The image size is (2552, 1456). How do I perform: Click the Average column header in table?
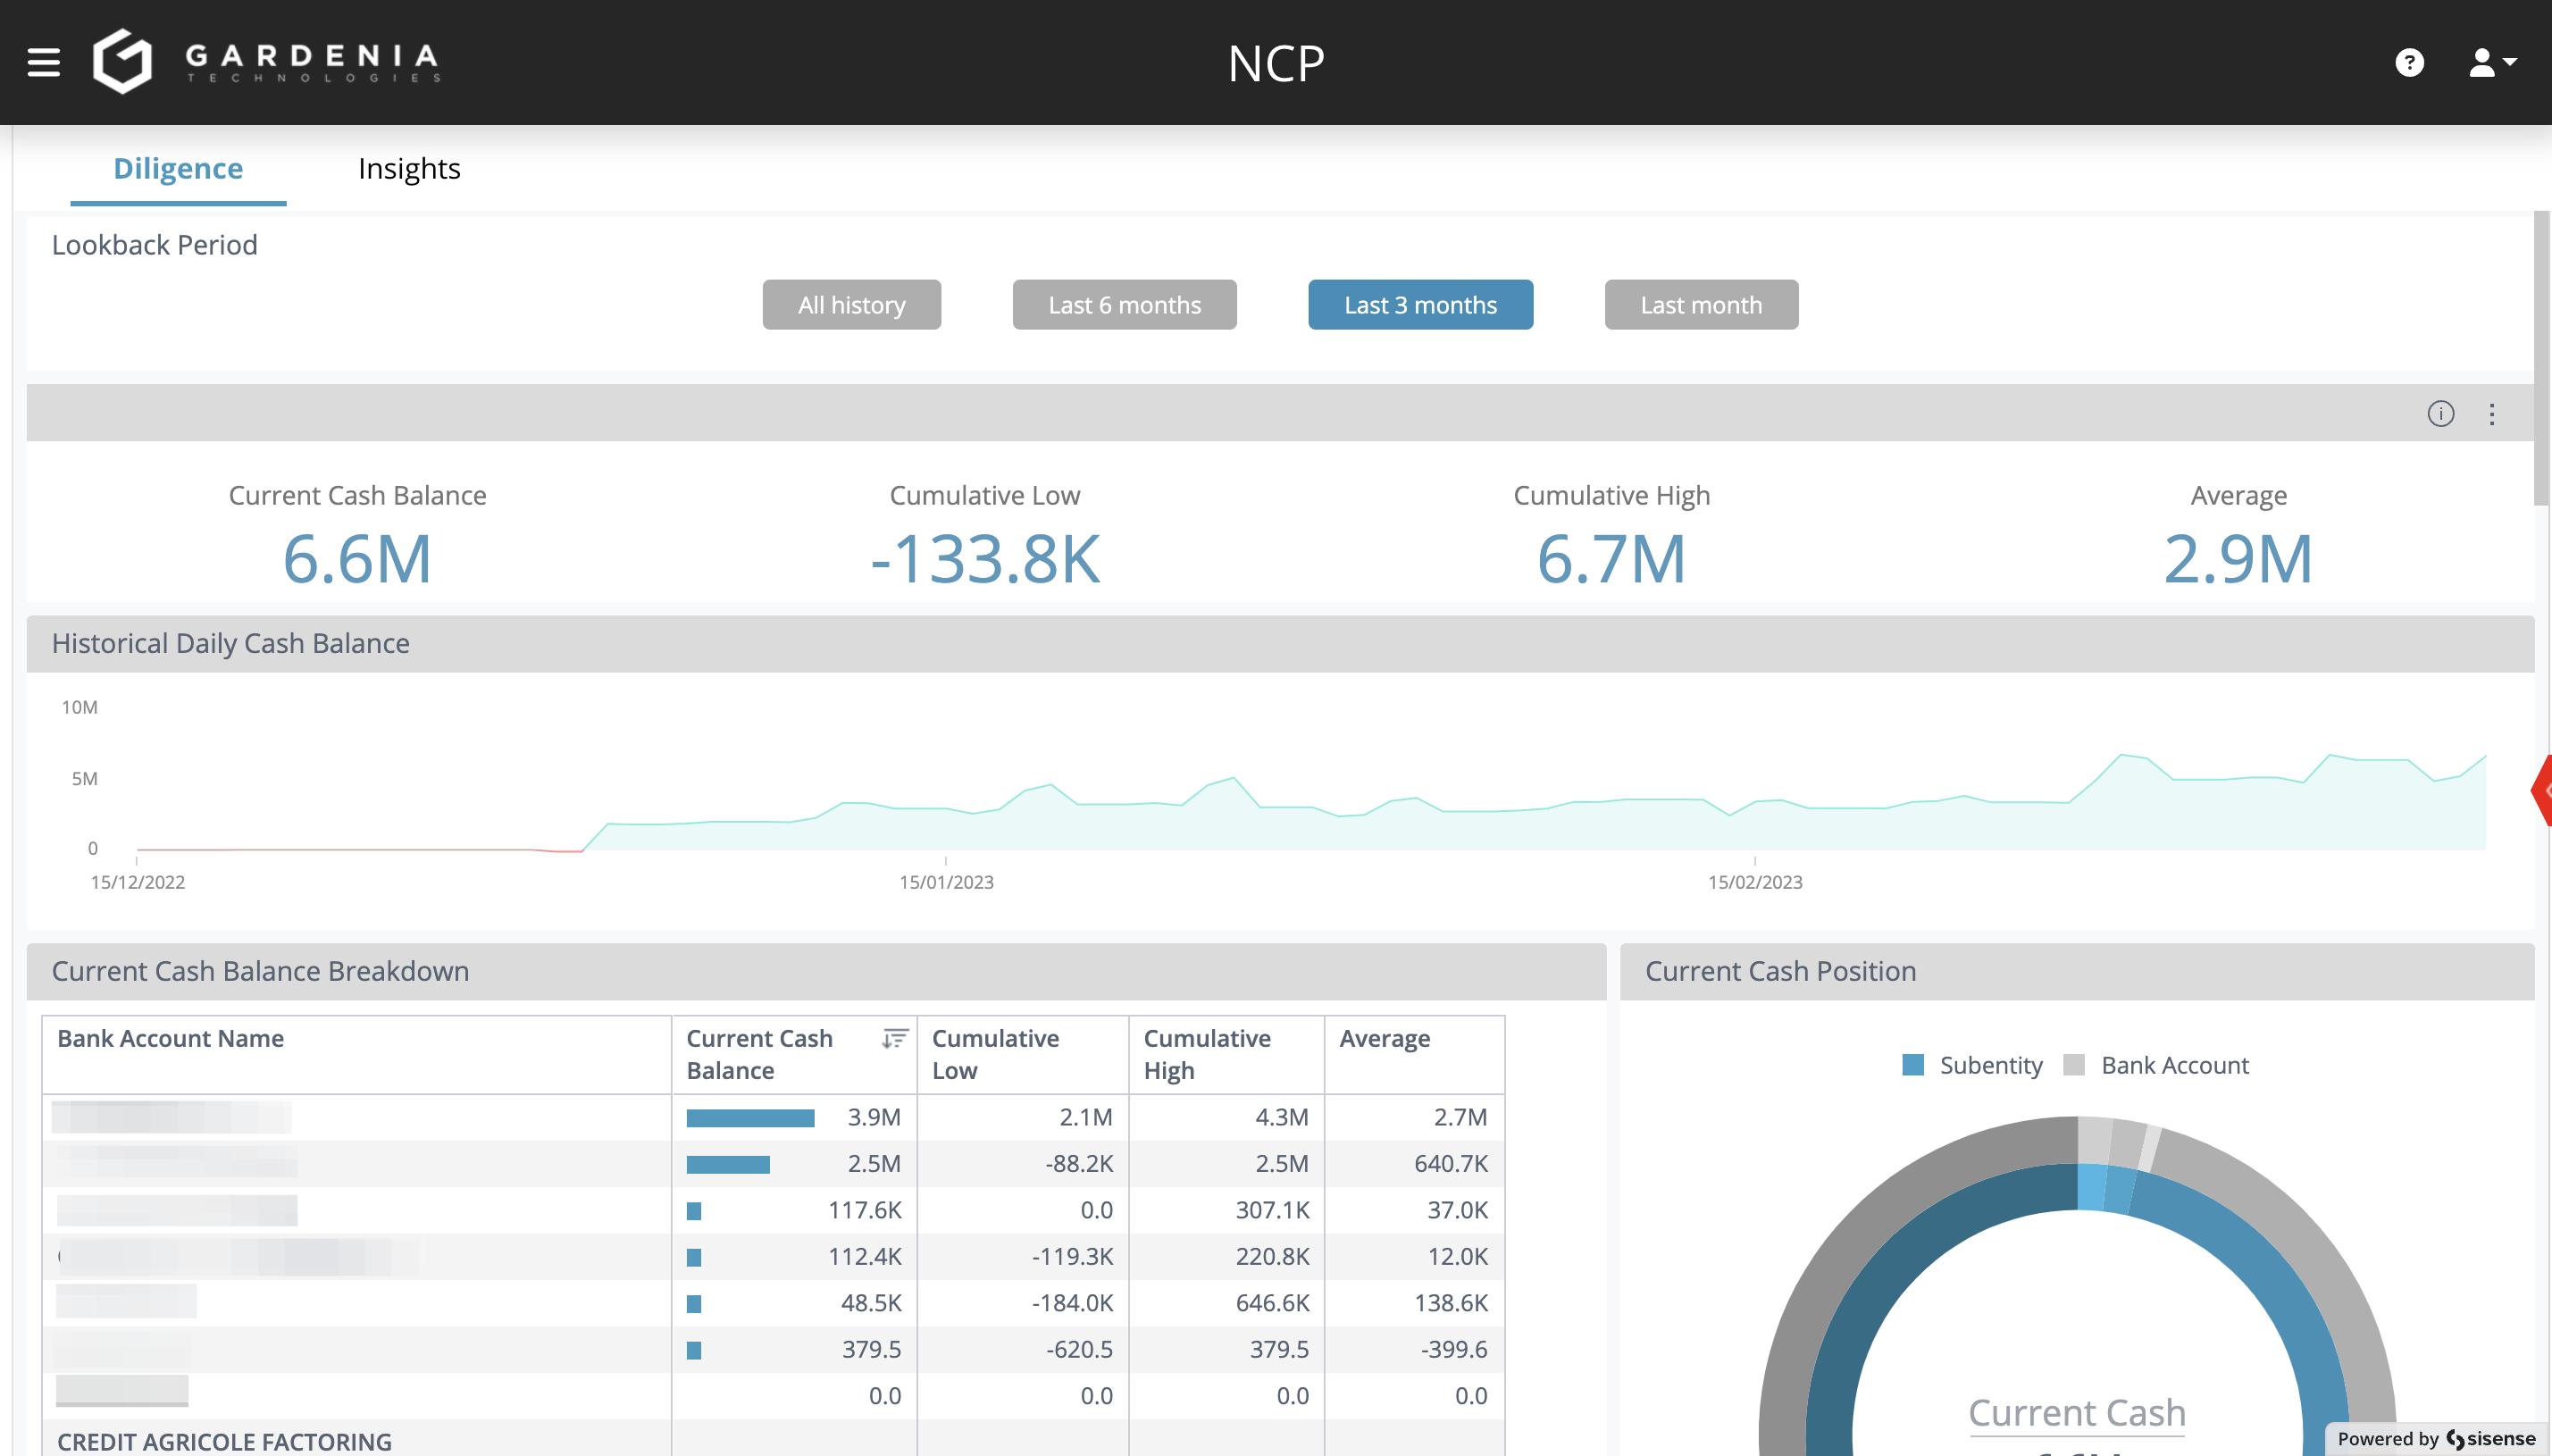point(1414,1055)
